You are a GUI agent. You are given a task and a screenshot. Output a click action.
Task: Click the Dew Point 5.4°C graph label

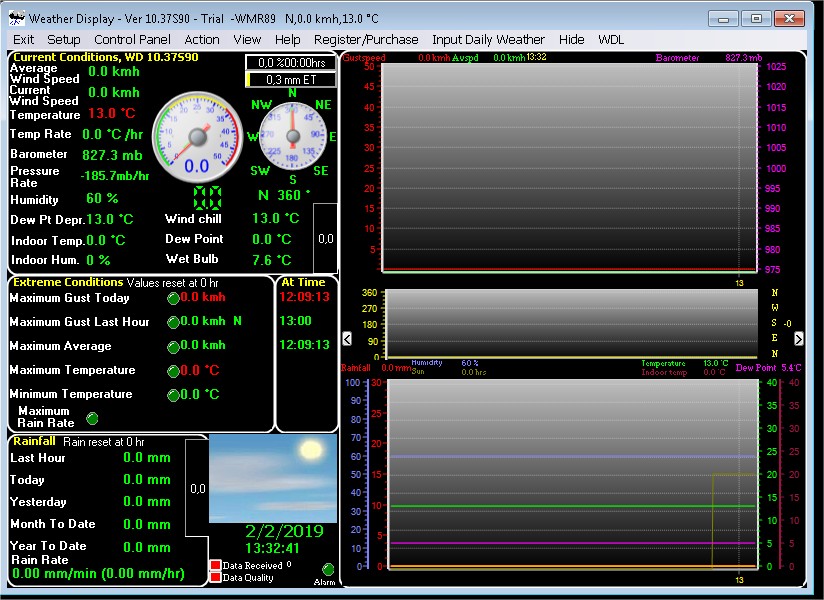(x=768, y=368)
